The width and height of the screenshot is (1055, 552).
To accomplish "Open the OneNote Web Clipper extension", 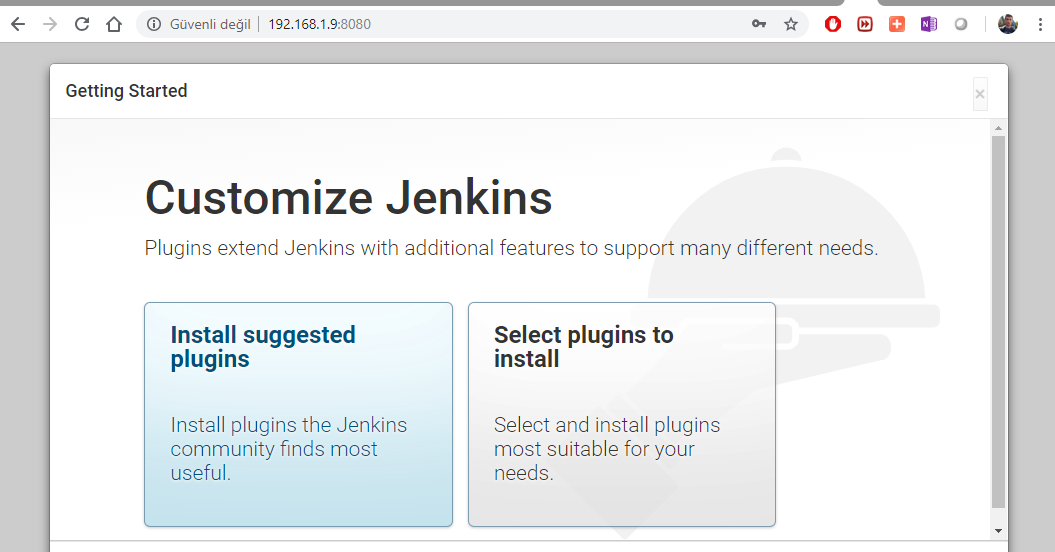I will tap(929, 24).
